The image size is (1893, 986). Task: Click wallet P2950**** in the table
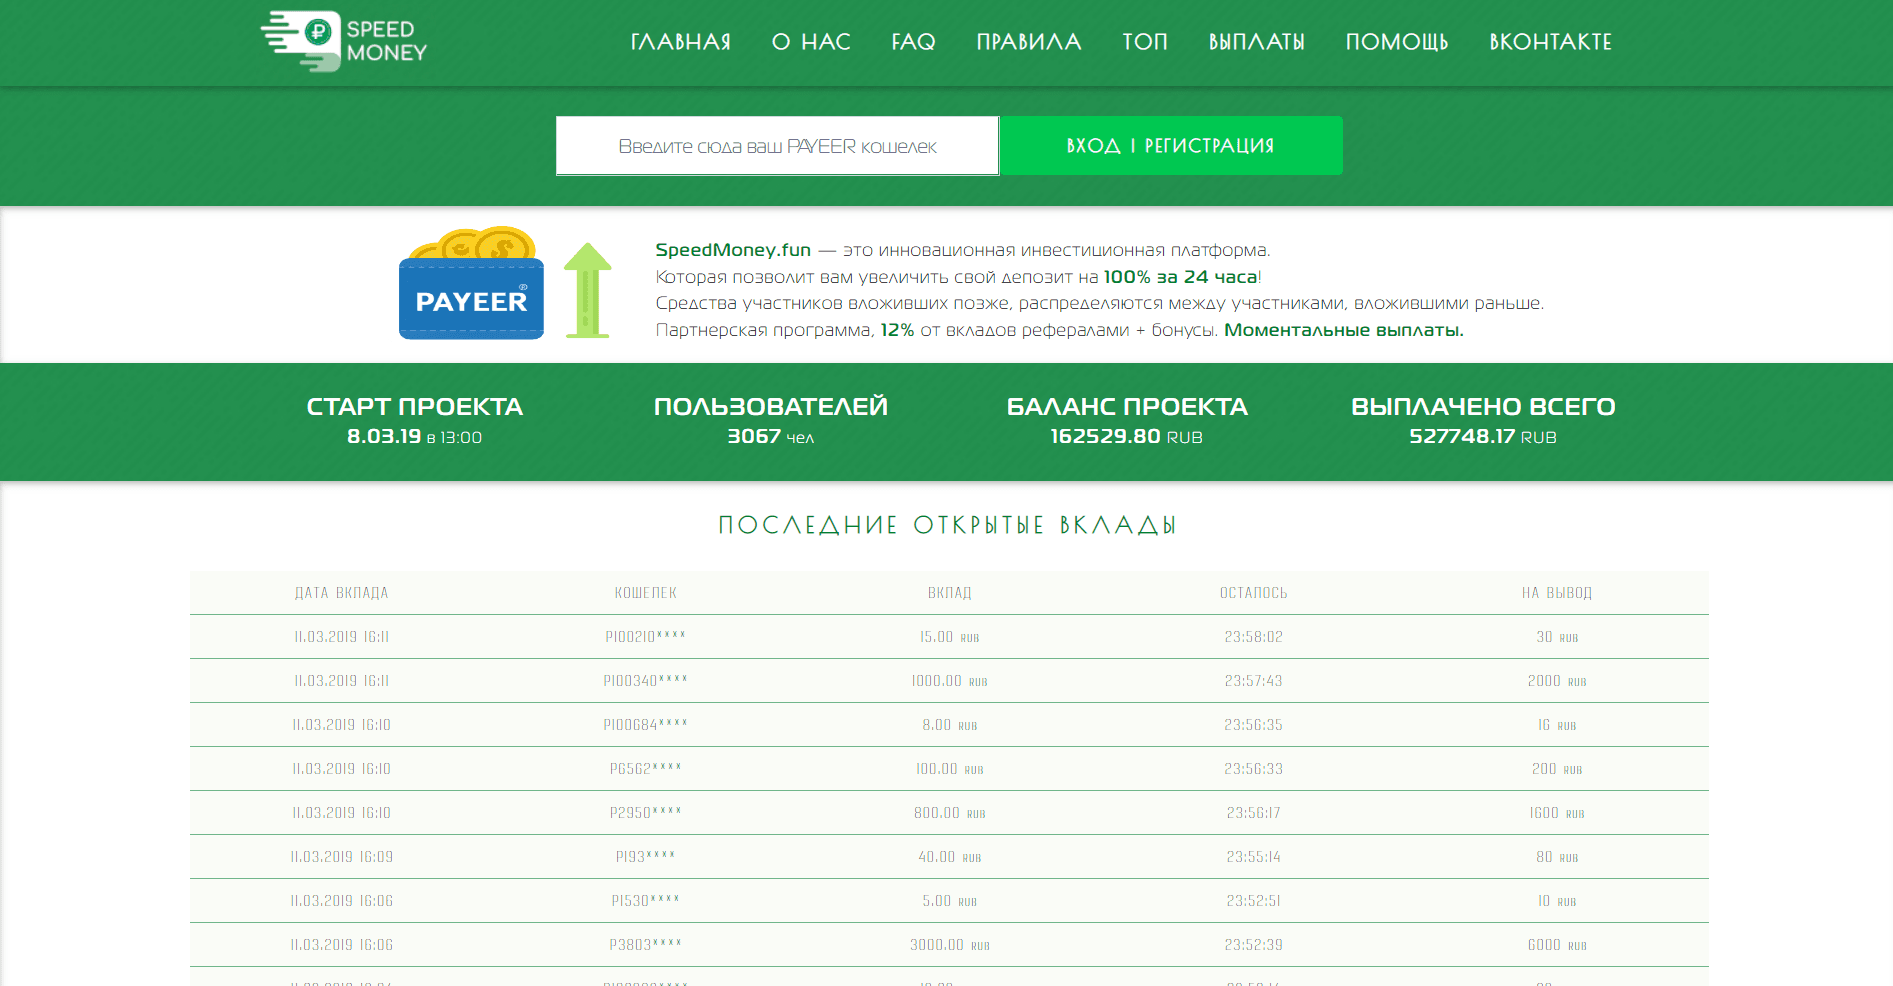coord(646,813)
